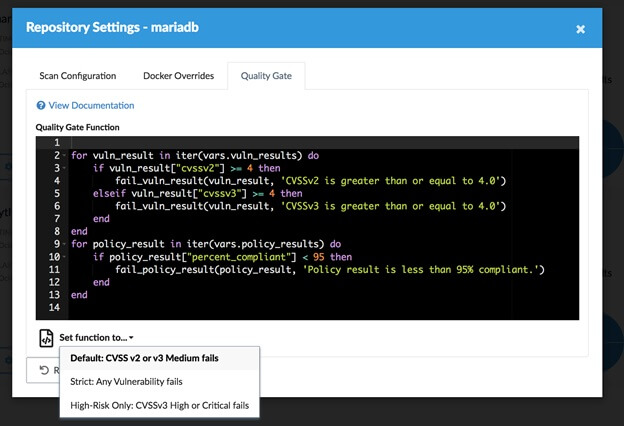Open the Docker Overrides tab

[178, 76]
